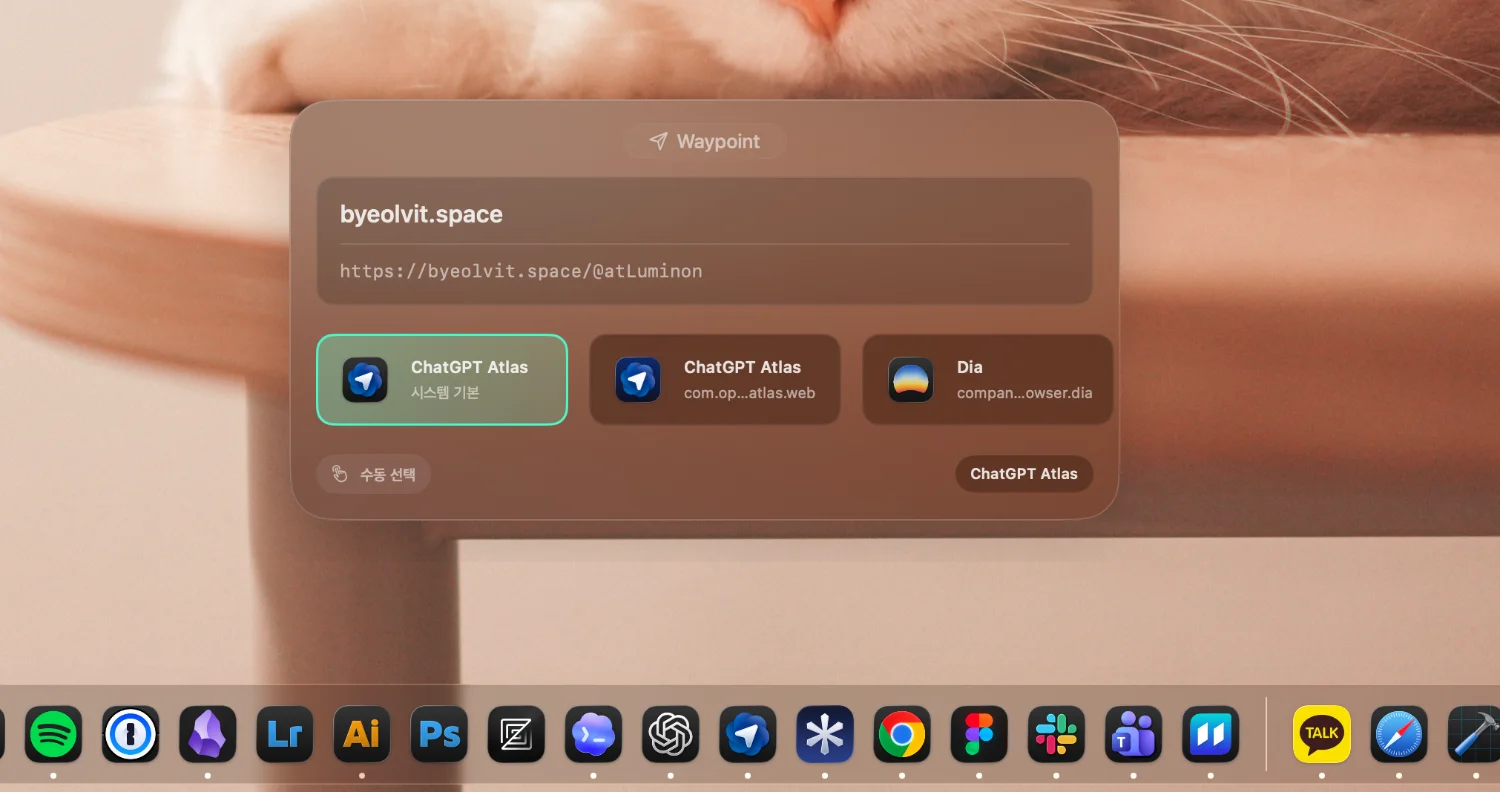
Task: Launch Adobe Illustrator from the Dock
Action: [x=362, y=735]
